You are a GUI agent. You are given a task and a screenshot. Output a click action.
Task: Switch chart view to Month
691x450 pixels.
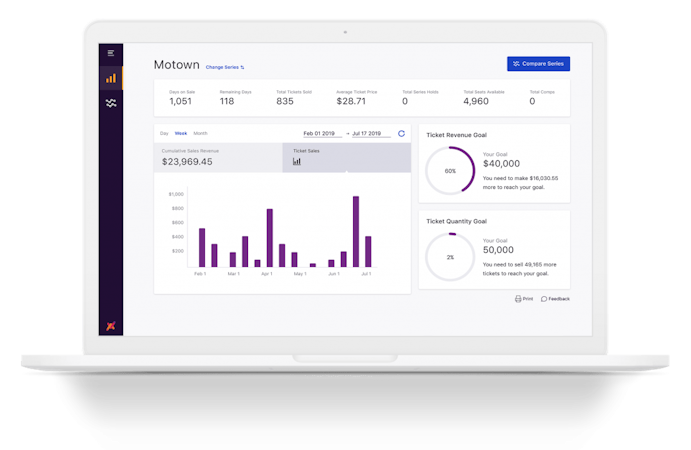click(200, 133)
